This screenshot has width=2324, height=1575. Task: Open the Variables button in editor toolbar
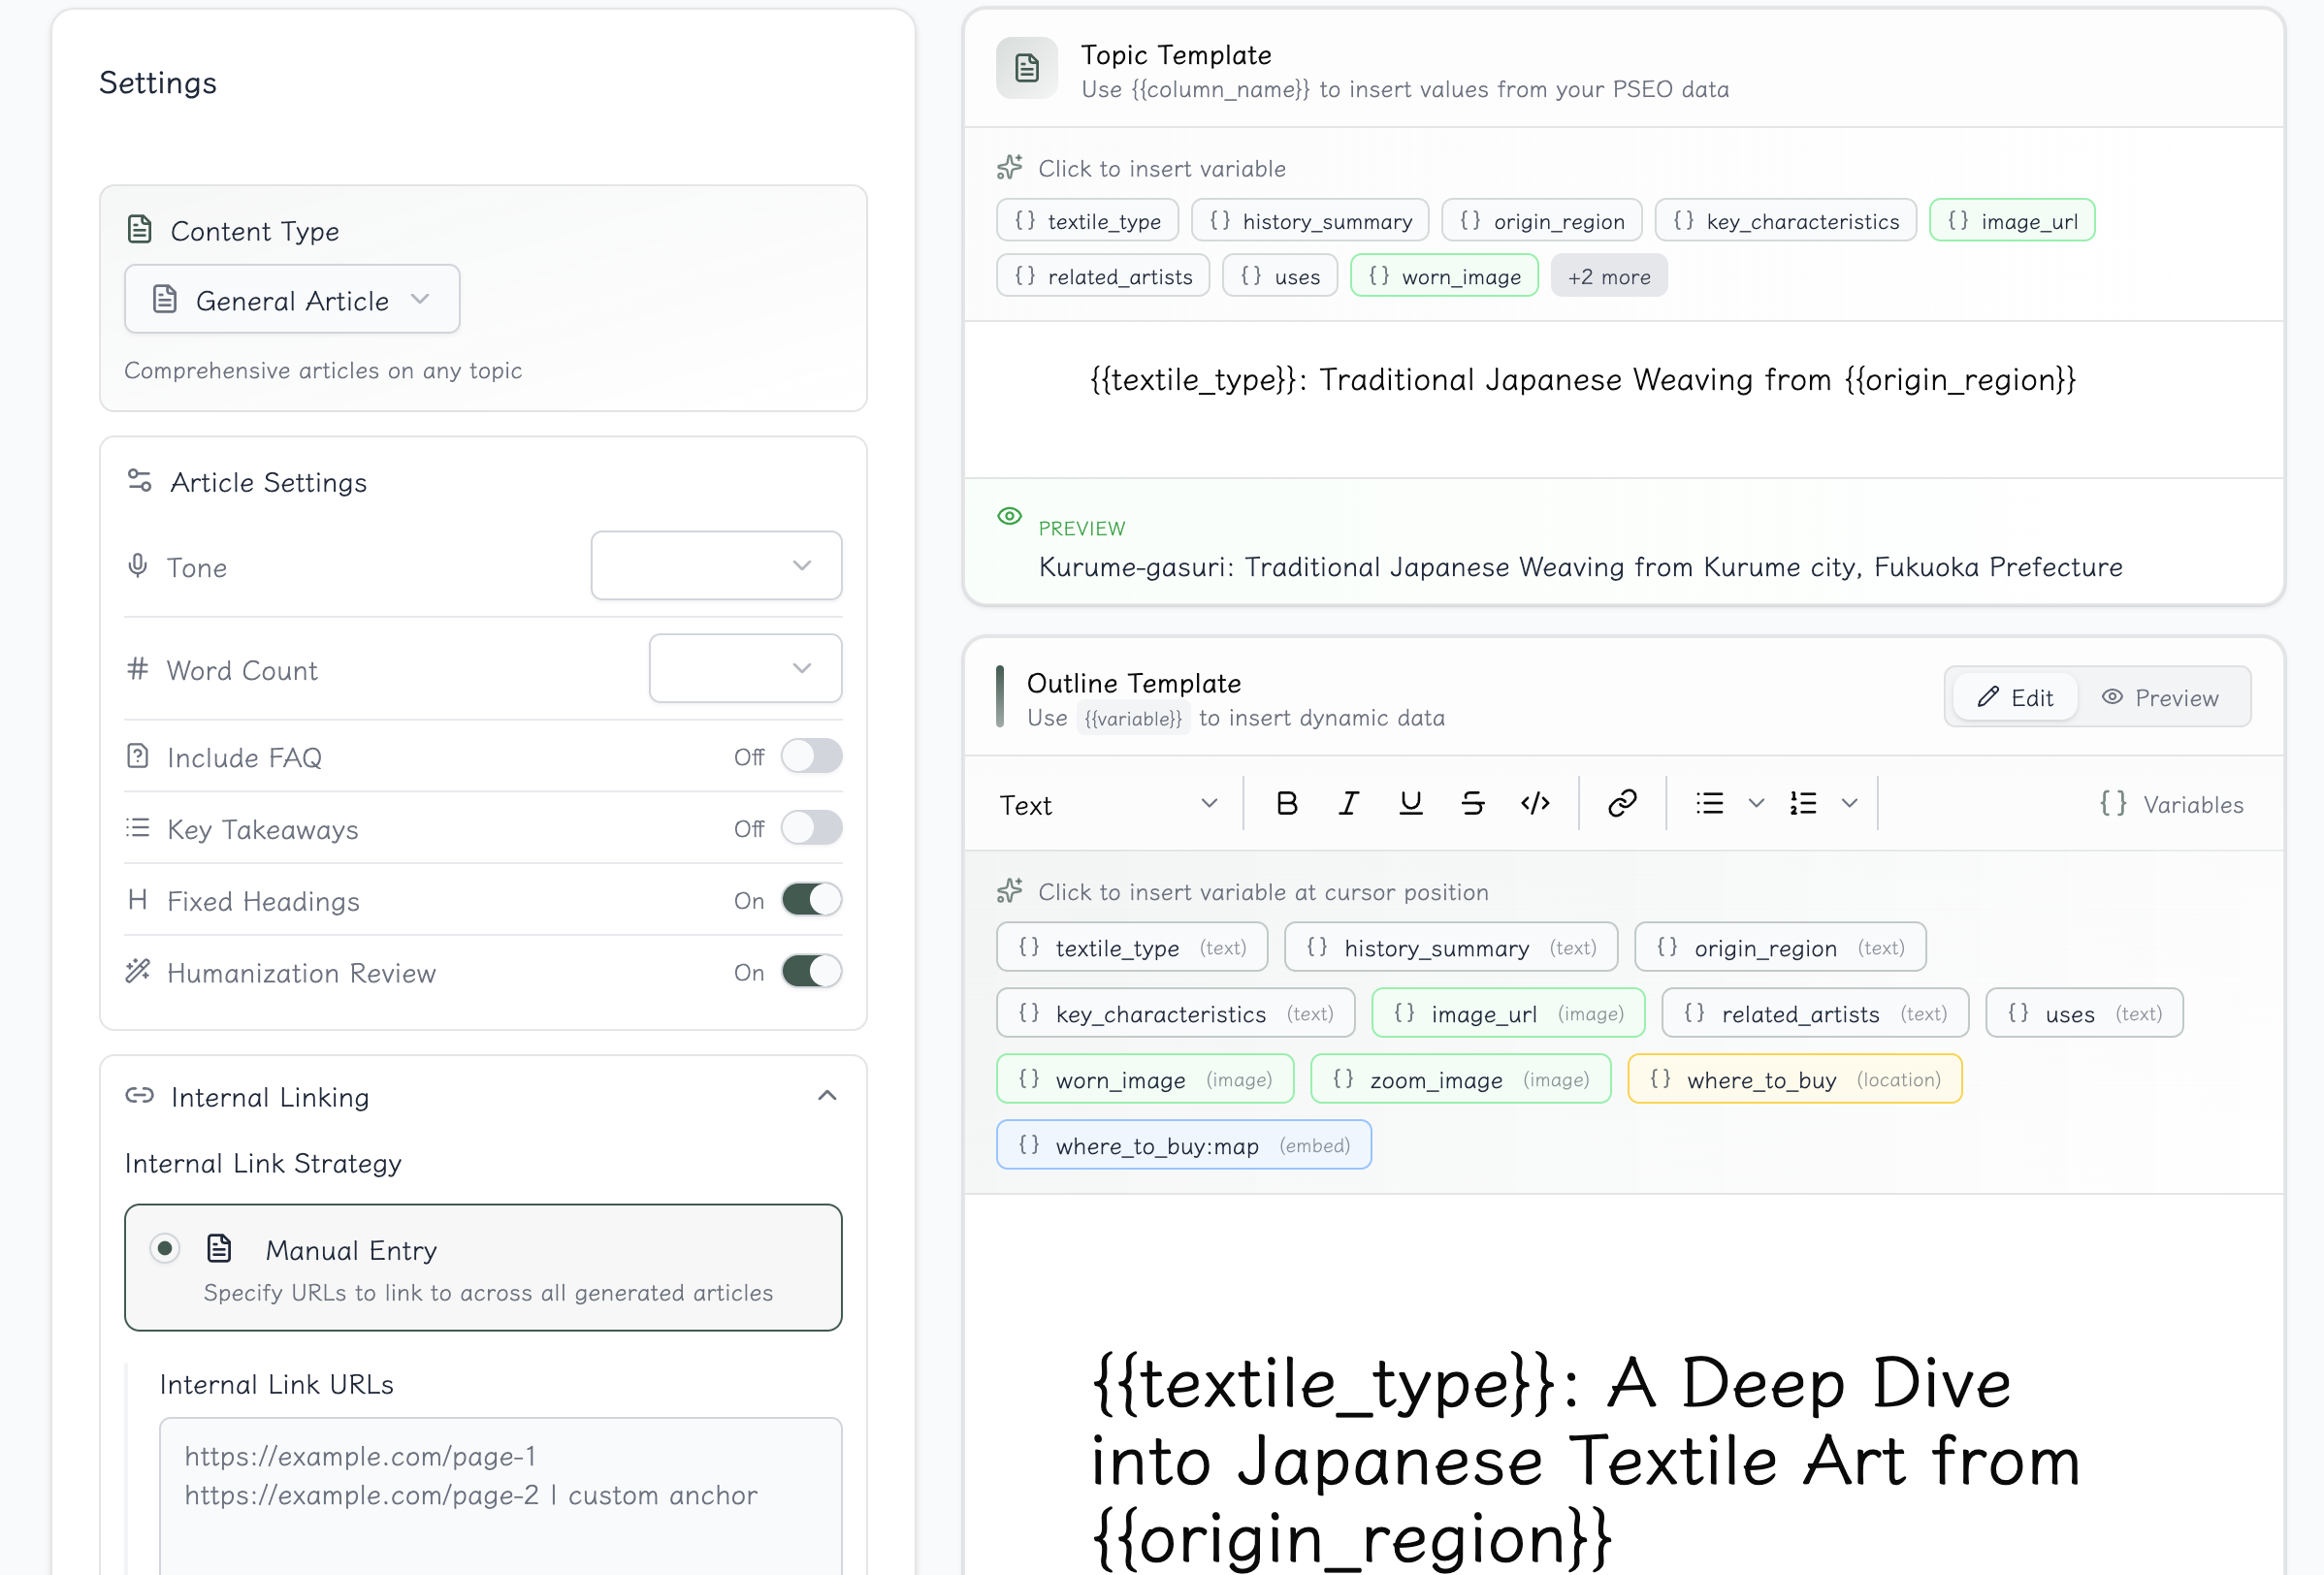coord(2171,805)
